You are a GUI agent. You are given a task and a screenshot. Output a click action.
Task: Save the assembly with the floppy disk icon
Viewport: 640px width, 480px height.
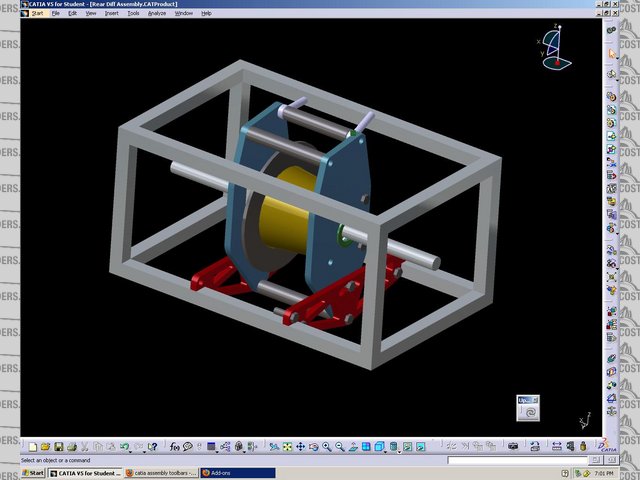pos(58,447)
